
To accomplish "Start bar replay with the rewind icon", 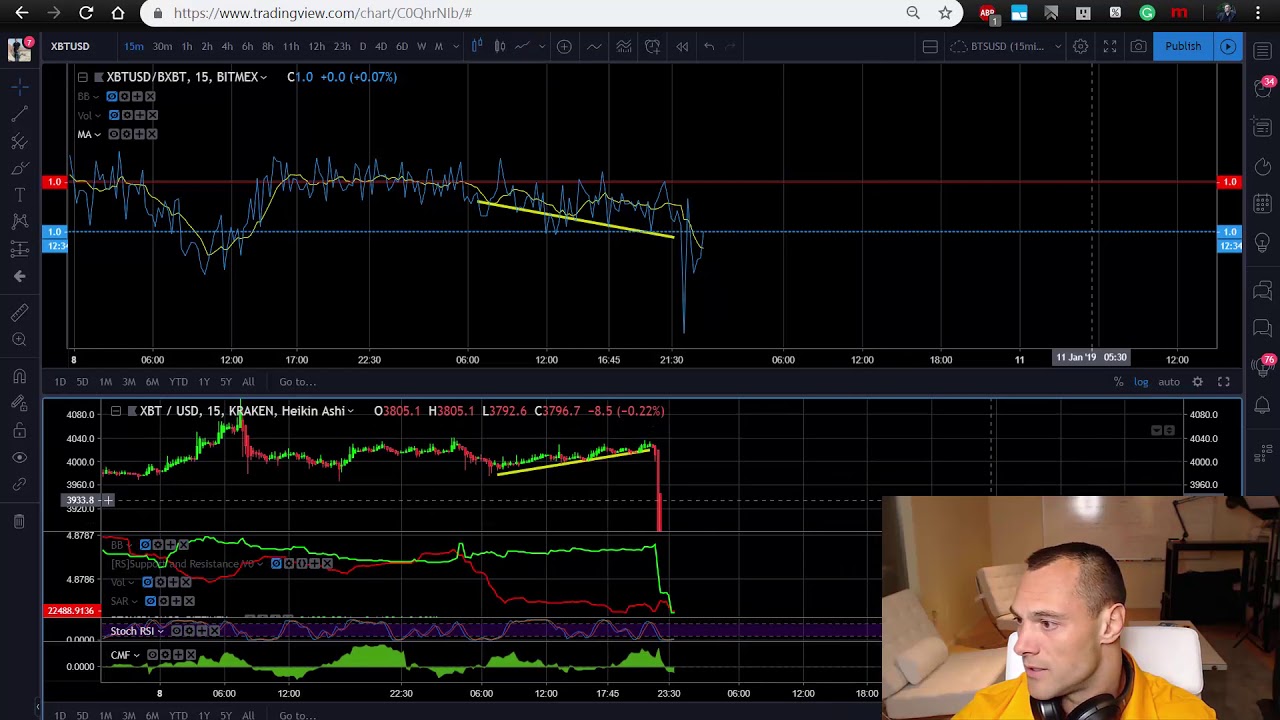I will point(682,46).
